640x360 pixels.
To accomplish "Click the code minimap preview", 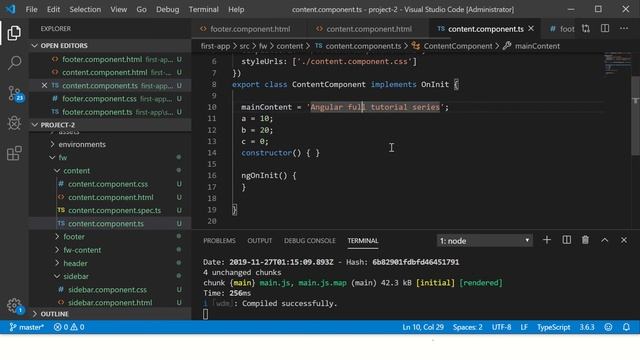I will 617,63.
